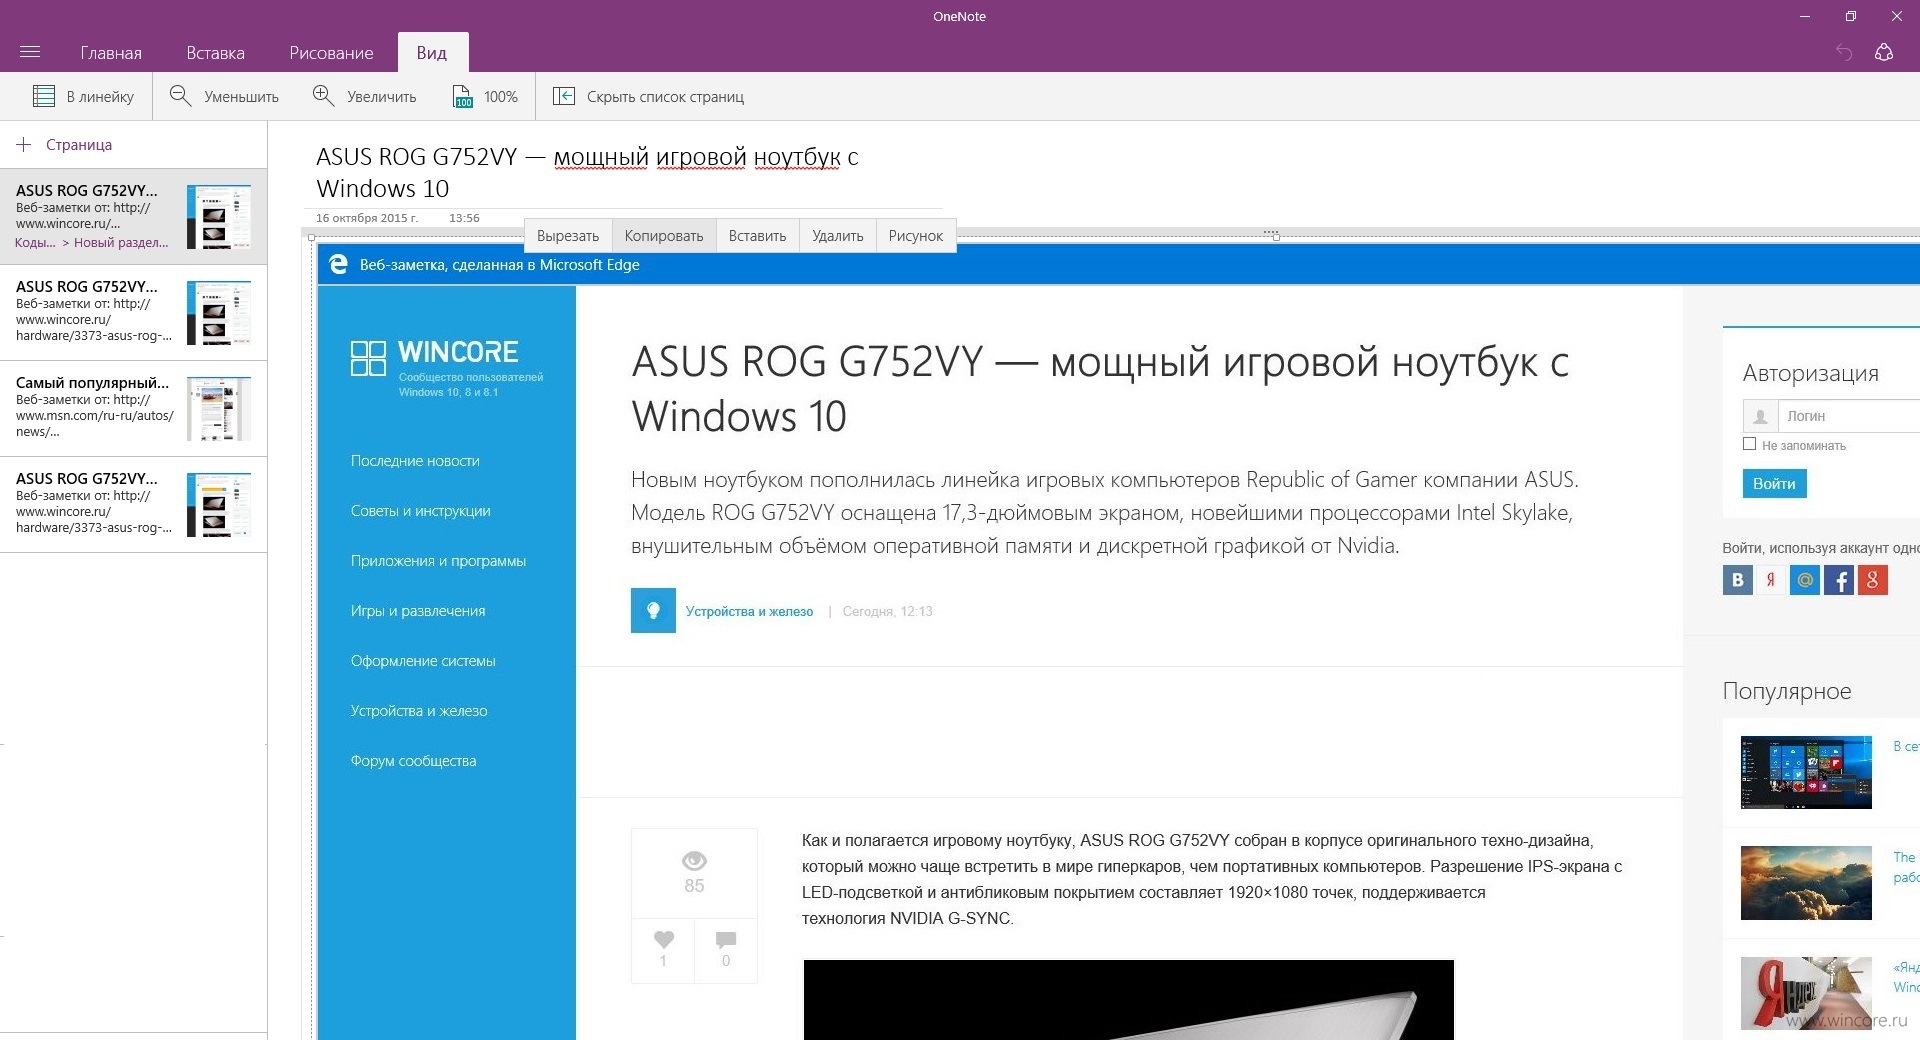This screenshot has height=1040, width=1920.
Task: Click the Коды > Новый раздел breadcrumb
Action: click(x=91, y=243)
